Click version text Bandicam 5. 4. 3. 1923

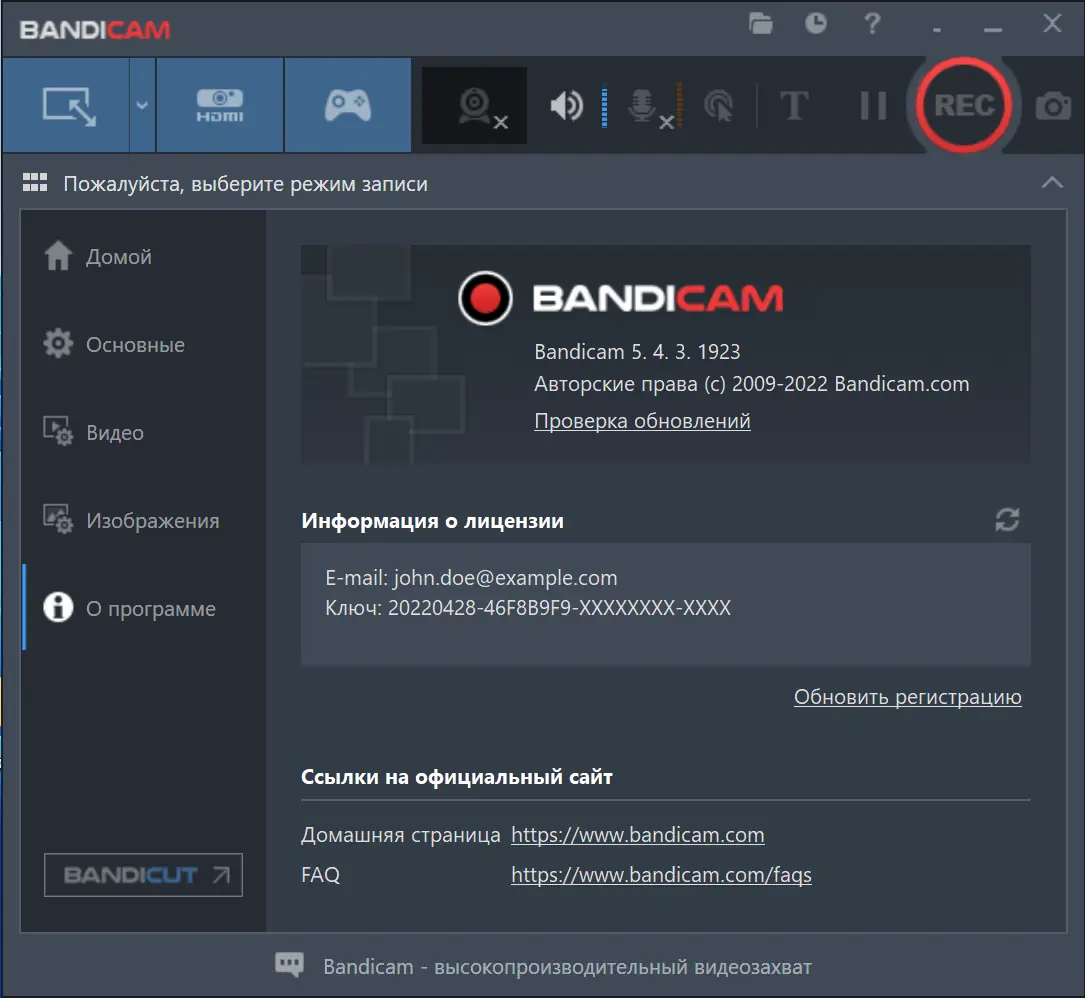click(637, 352)
